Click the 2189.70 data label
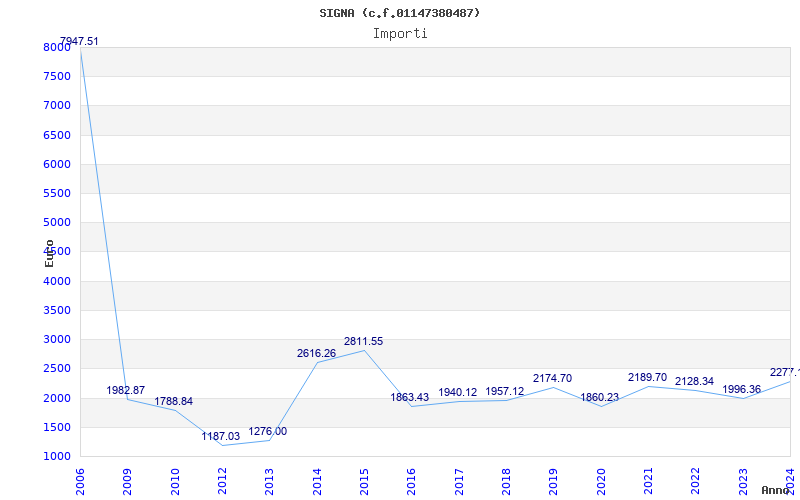Viewport: 800px width, 500px height. (x=647, y=377)
